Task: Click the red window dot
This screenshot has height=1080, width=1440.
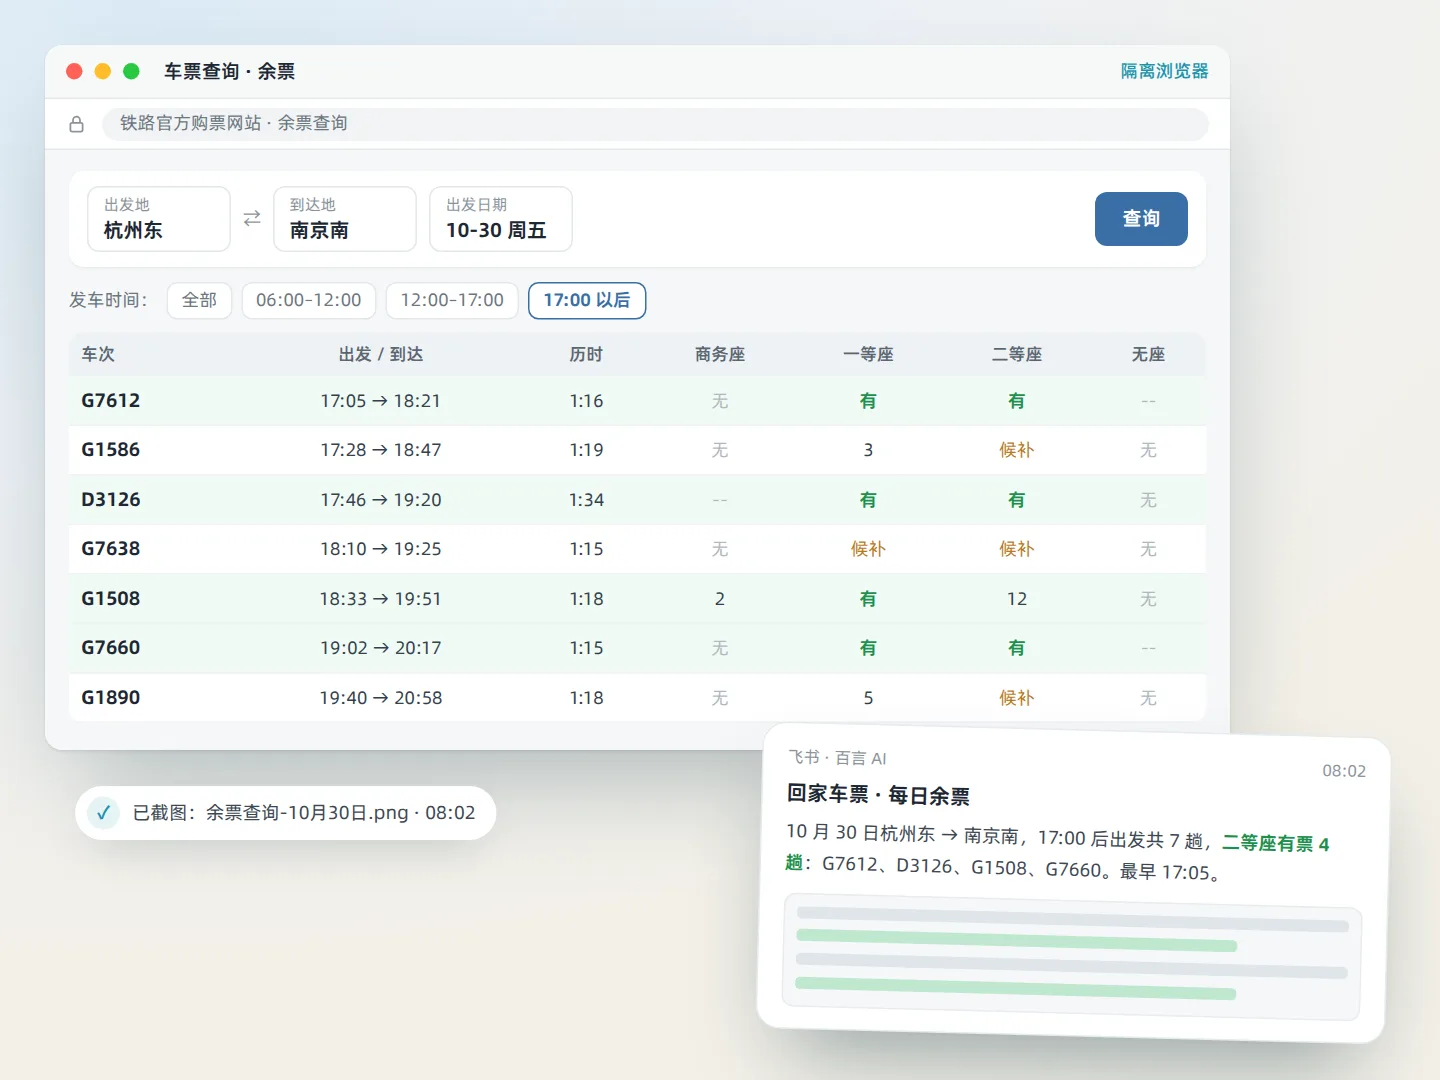Action: coord(74,71)
